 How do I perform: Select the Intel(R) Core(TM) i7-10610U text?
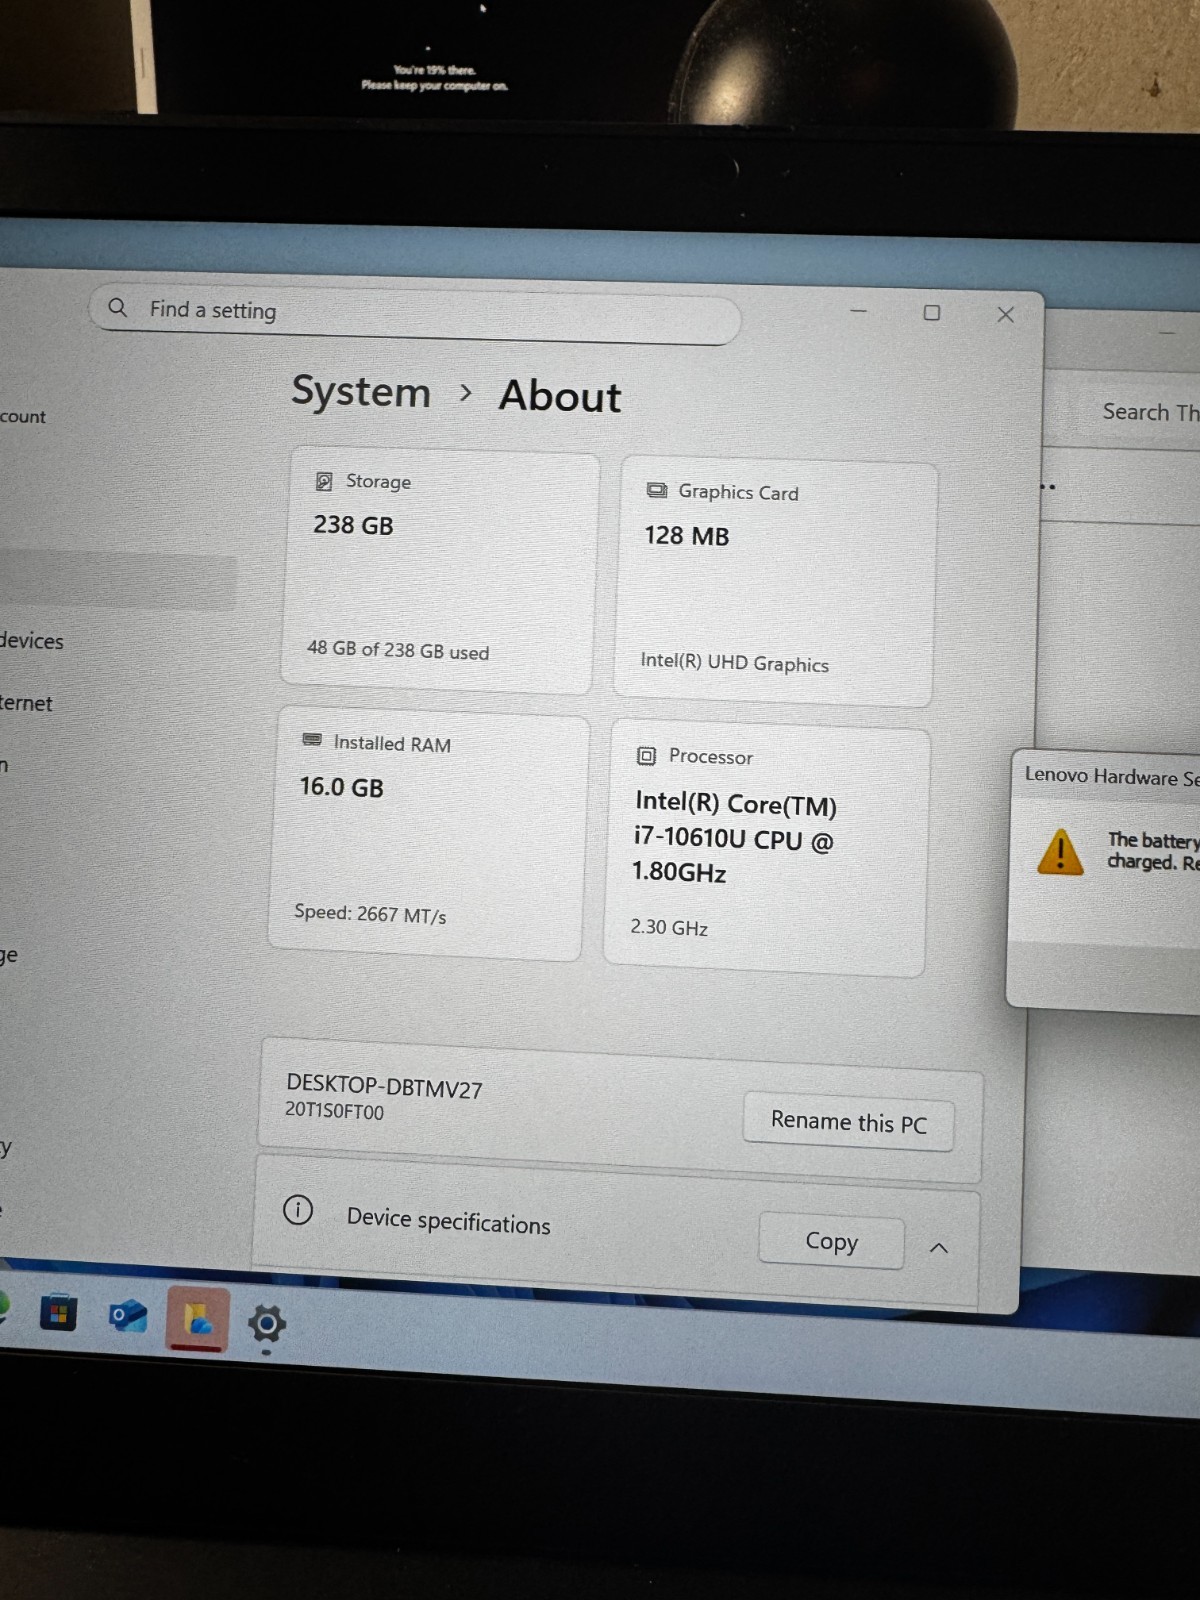(735, 838)
